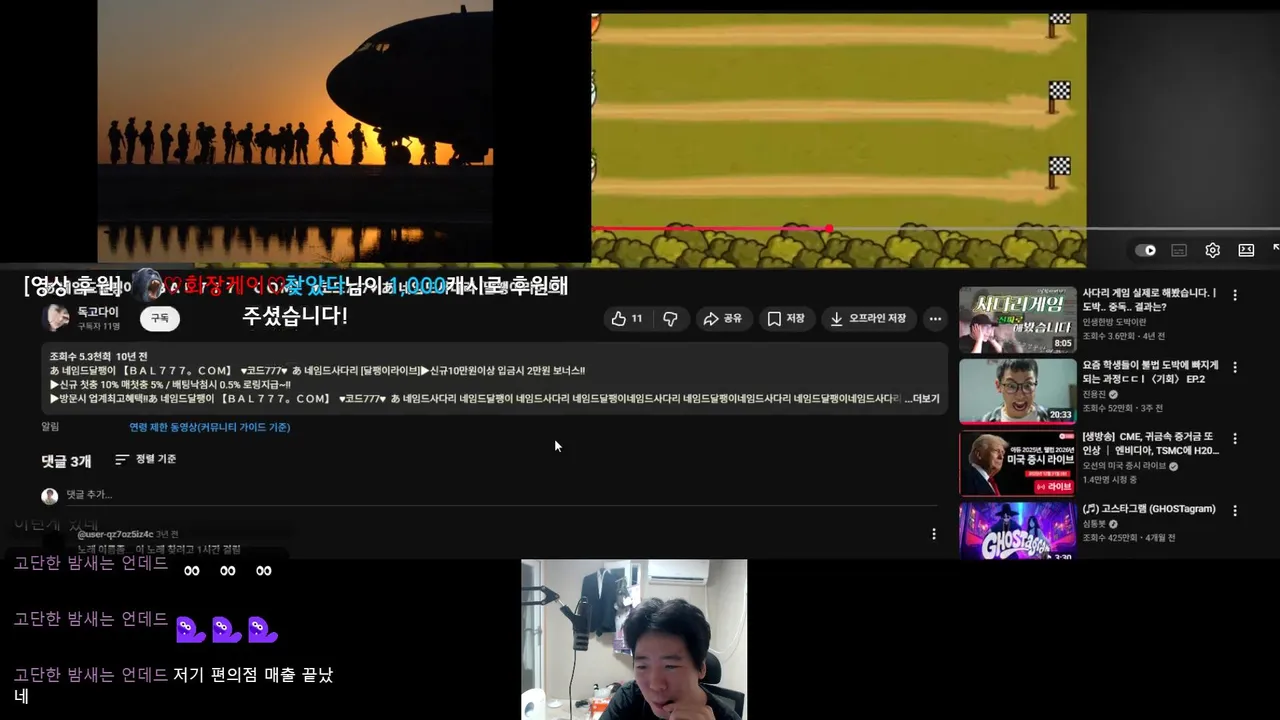Viewport: 1280px width, 720px height.
Task: Open channel 심동봇
Action: tap(1094, 523)
